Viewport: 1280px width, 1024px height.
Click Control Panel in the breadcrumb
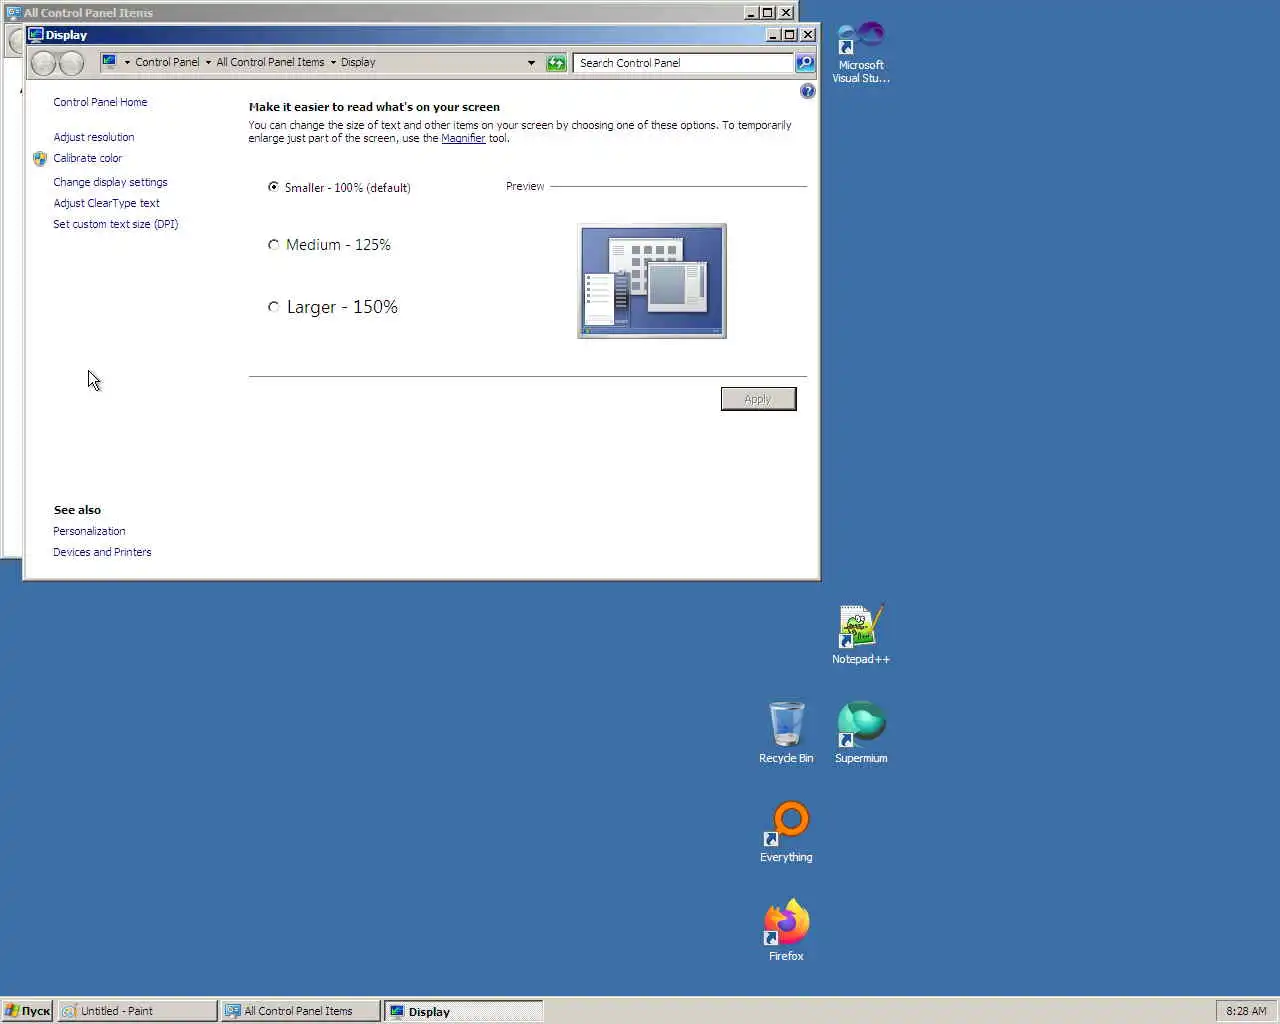(167, 62)
